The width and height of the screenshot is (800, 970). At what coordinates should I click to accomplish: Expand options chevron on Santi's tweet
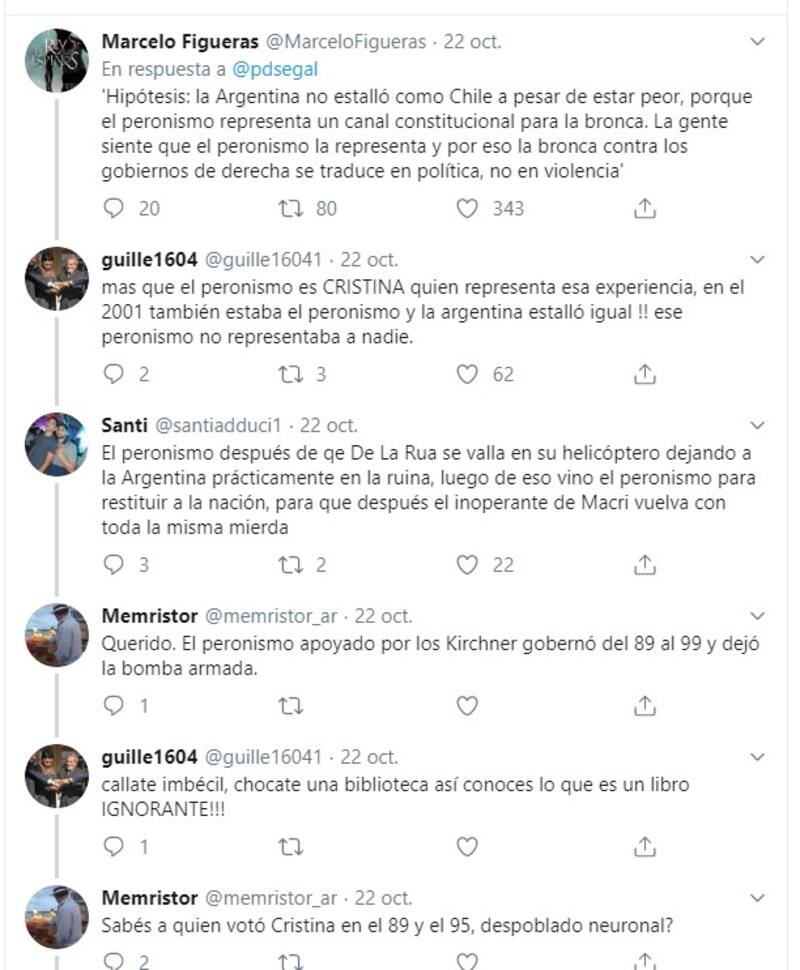757,425
